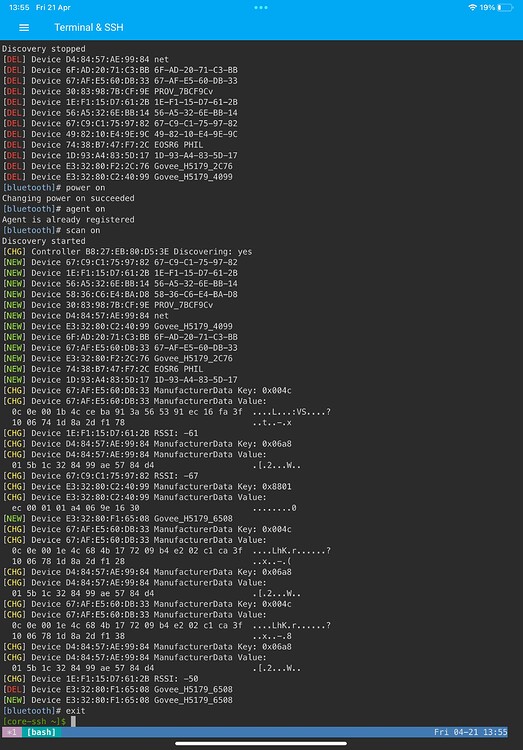This screenshot has width=523, height=750.
Task: Click the NEW Govee_H5179_4099 device line
Action: pos(118,326)
